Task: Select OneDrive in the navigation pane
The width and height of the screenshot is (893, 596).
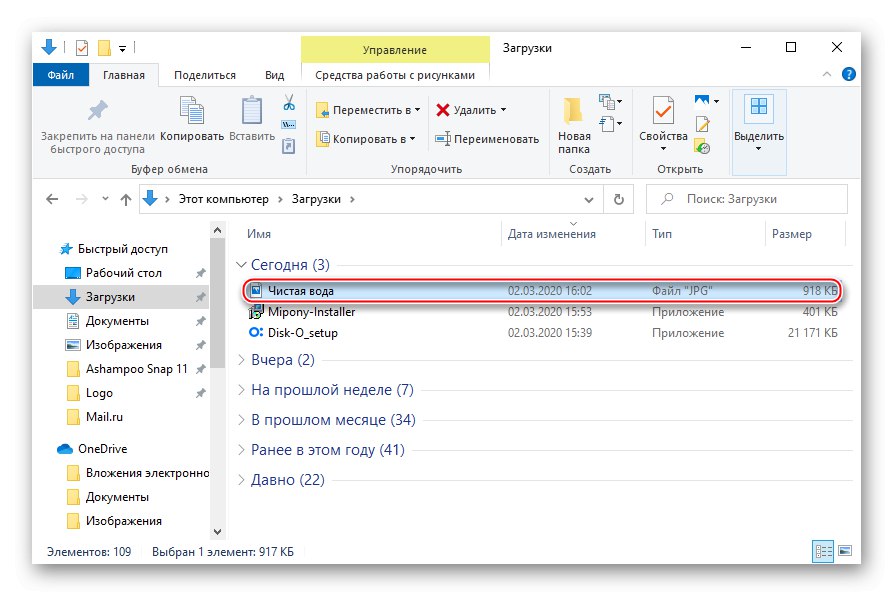Action: coord(103,449)
